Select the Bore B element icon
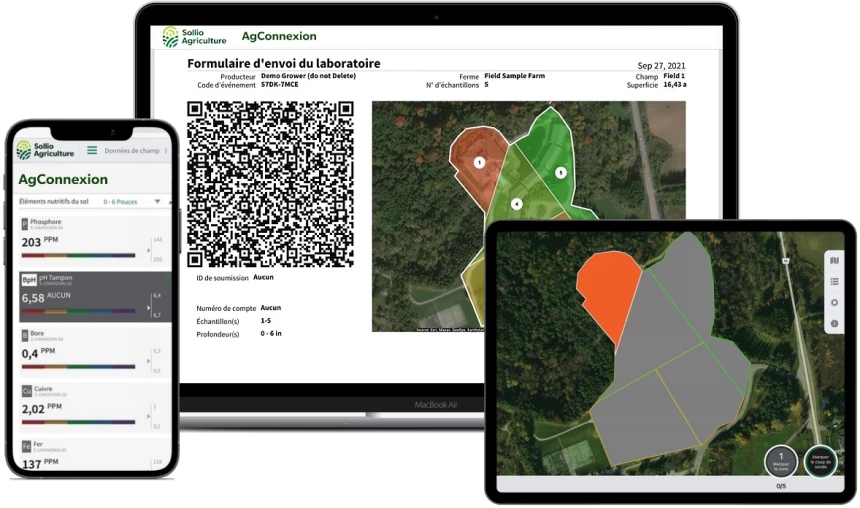The height and width of the screenshot is (508, 860). [x=25, y=335]
